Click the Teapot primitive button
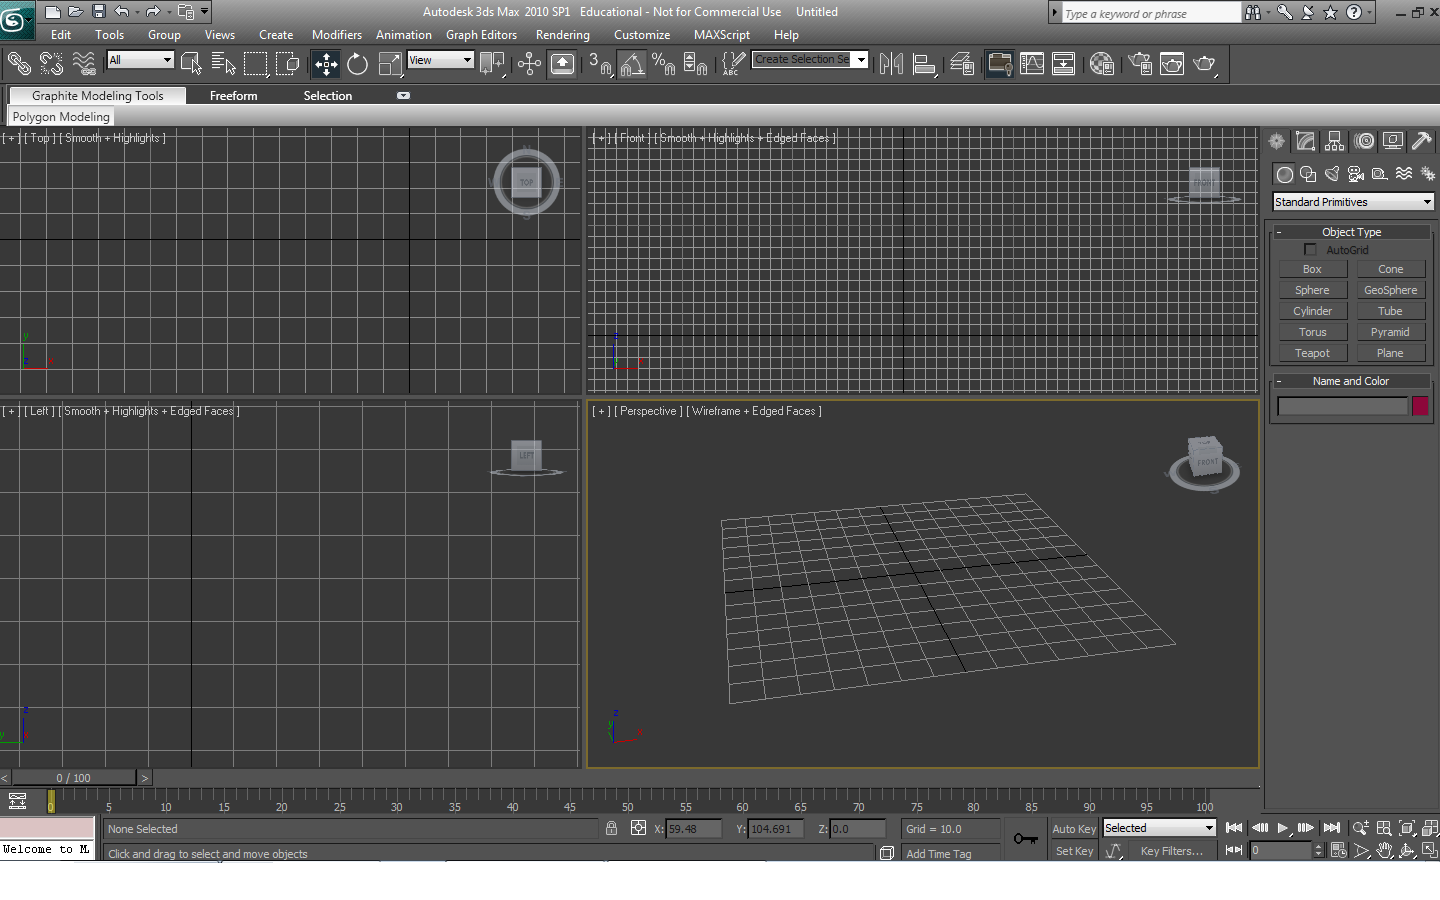 (x=1312, y=352)
